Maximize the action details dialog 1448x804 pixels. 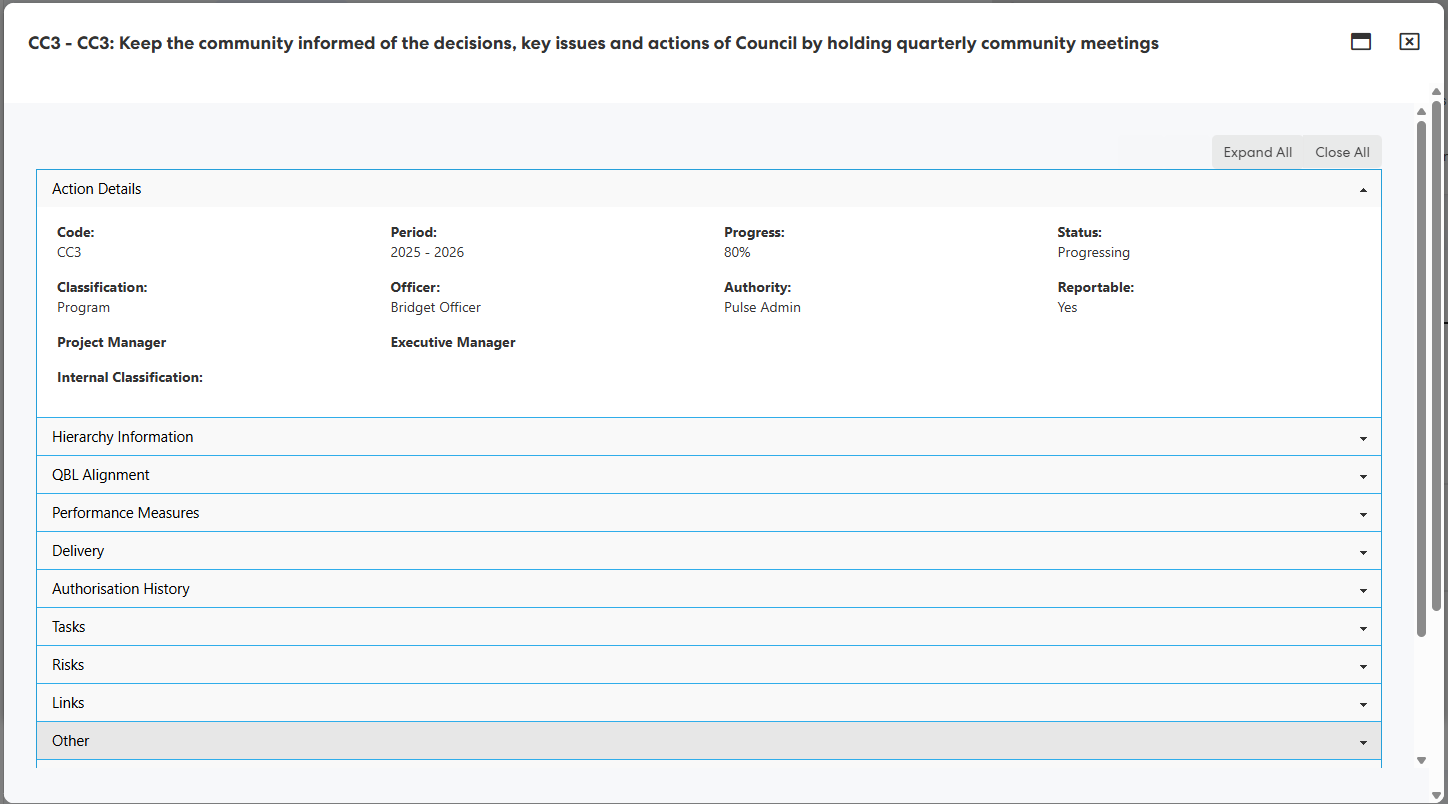click(1361, 42)
